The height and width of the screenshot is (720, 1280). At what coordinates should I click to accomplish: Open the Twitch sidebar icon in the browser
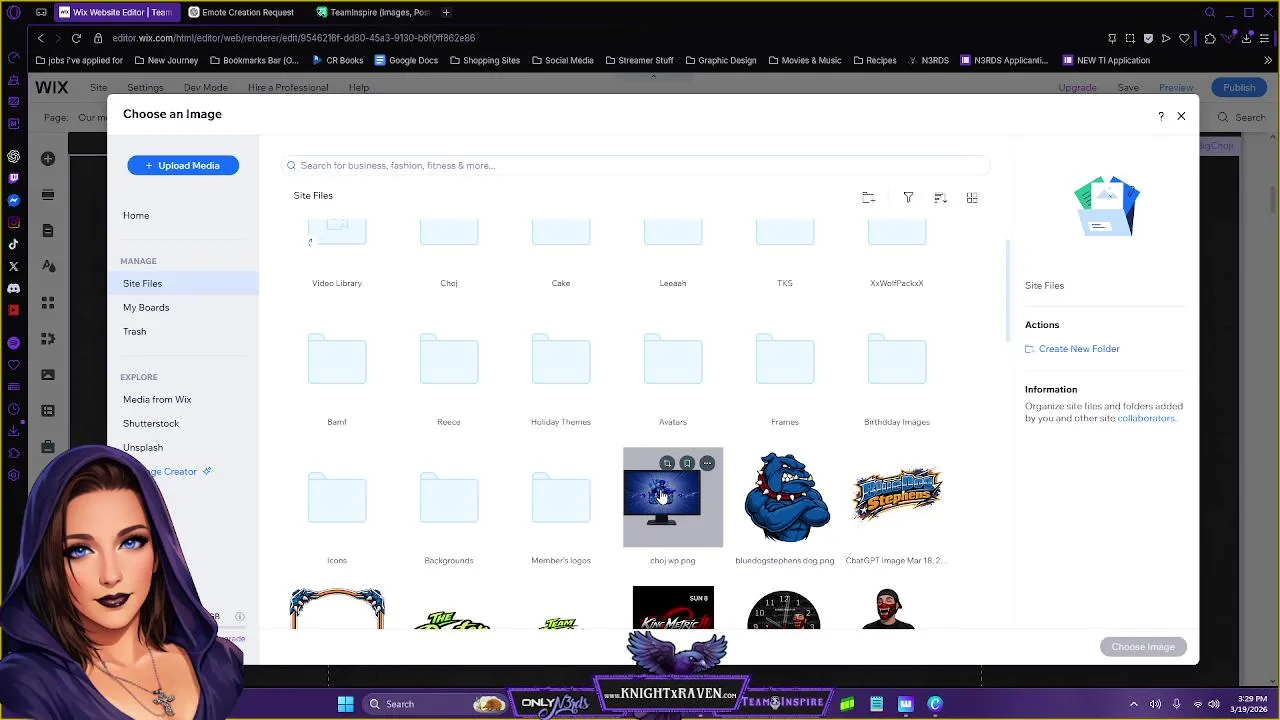[13, 178]
